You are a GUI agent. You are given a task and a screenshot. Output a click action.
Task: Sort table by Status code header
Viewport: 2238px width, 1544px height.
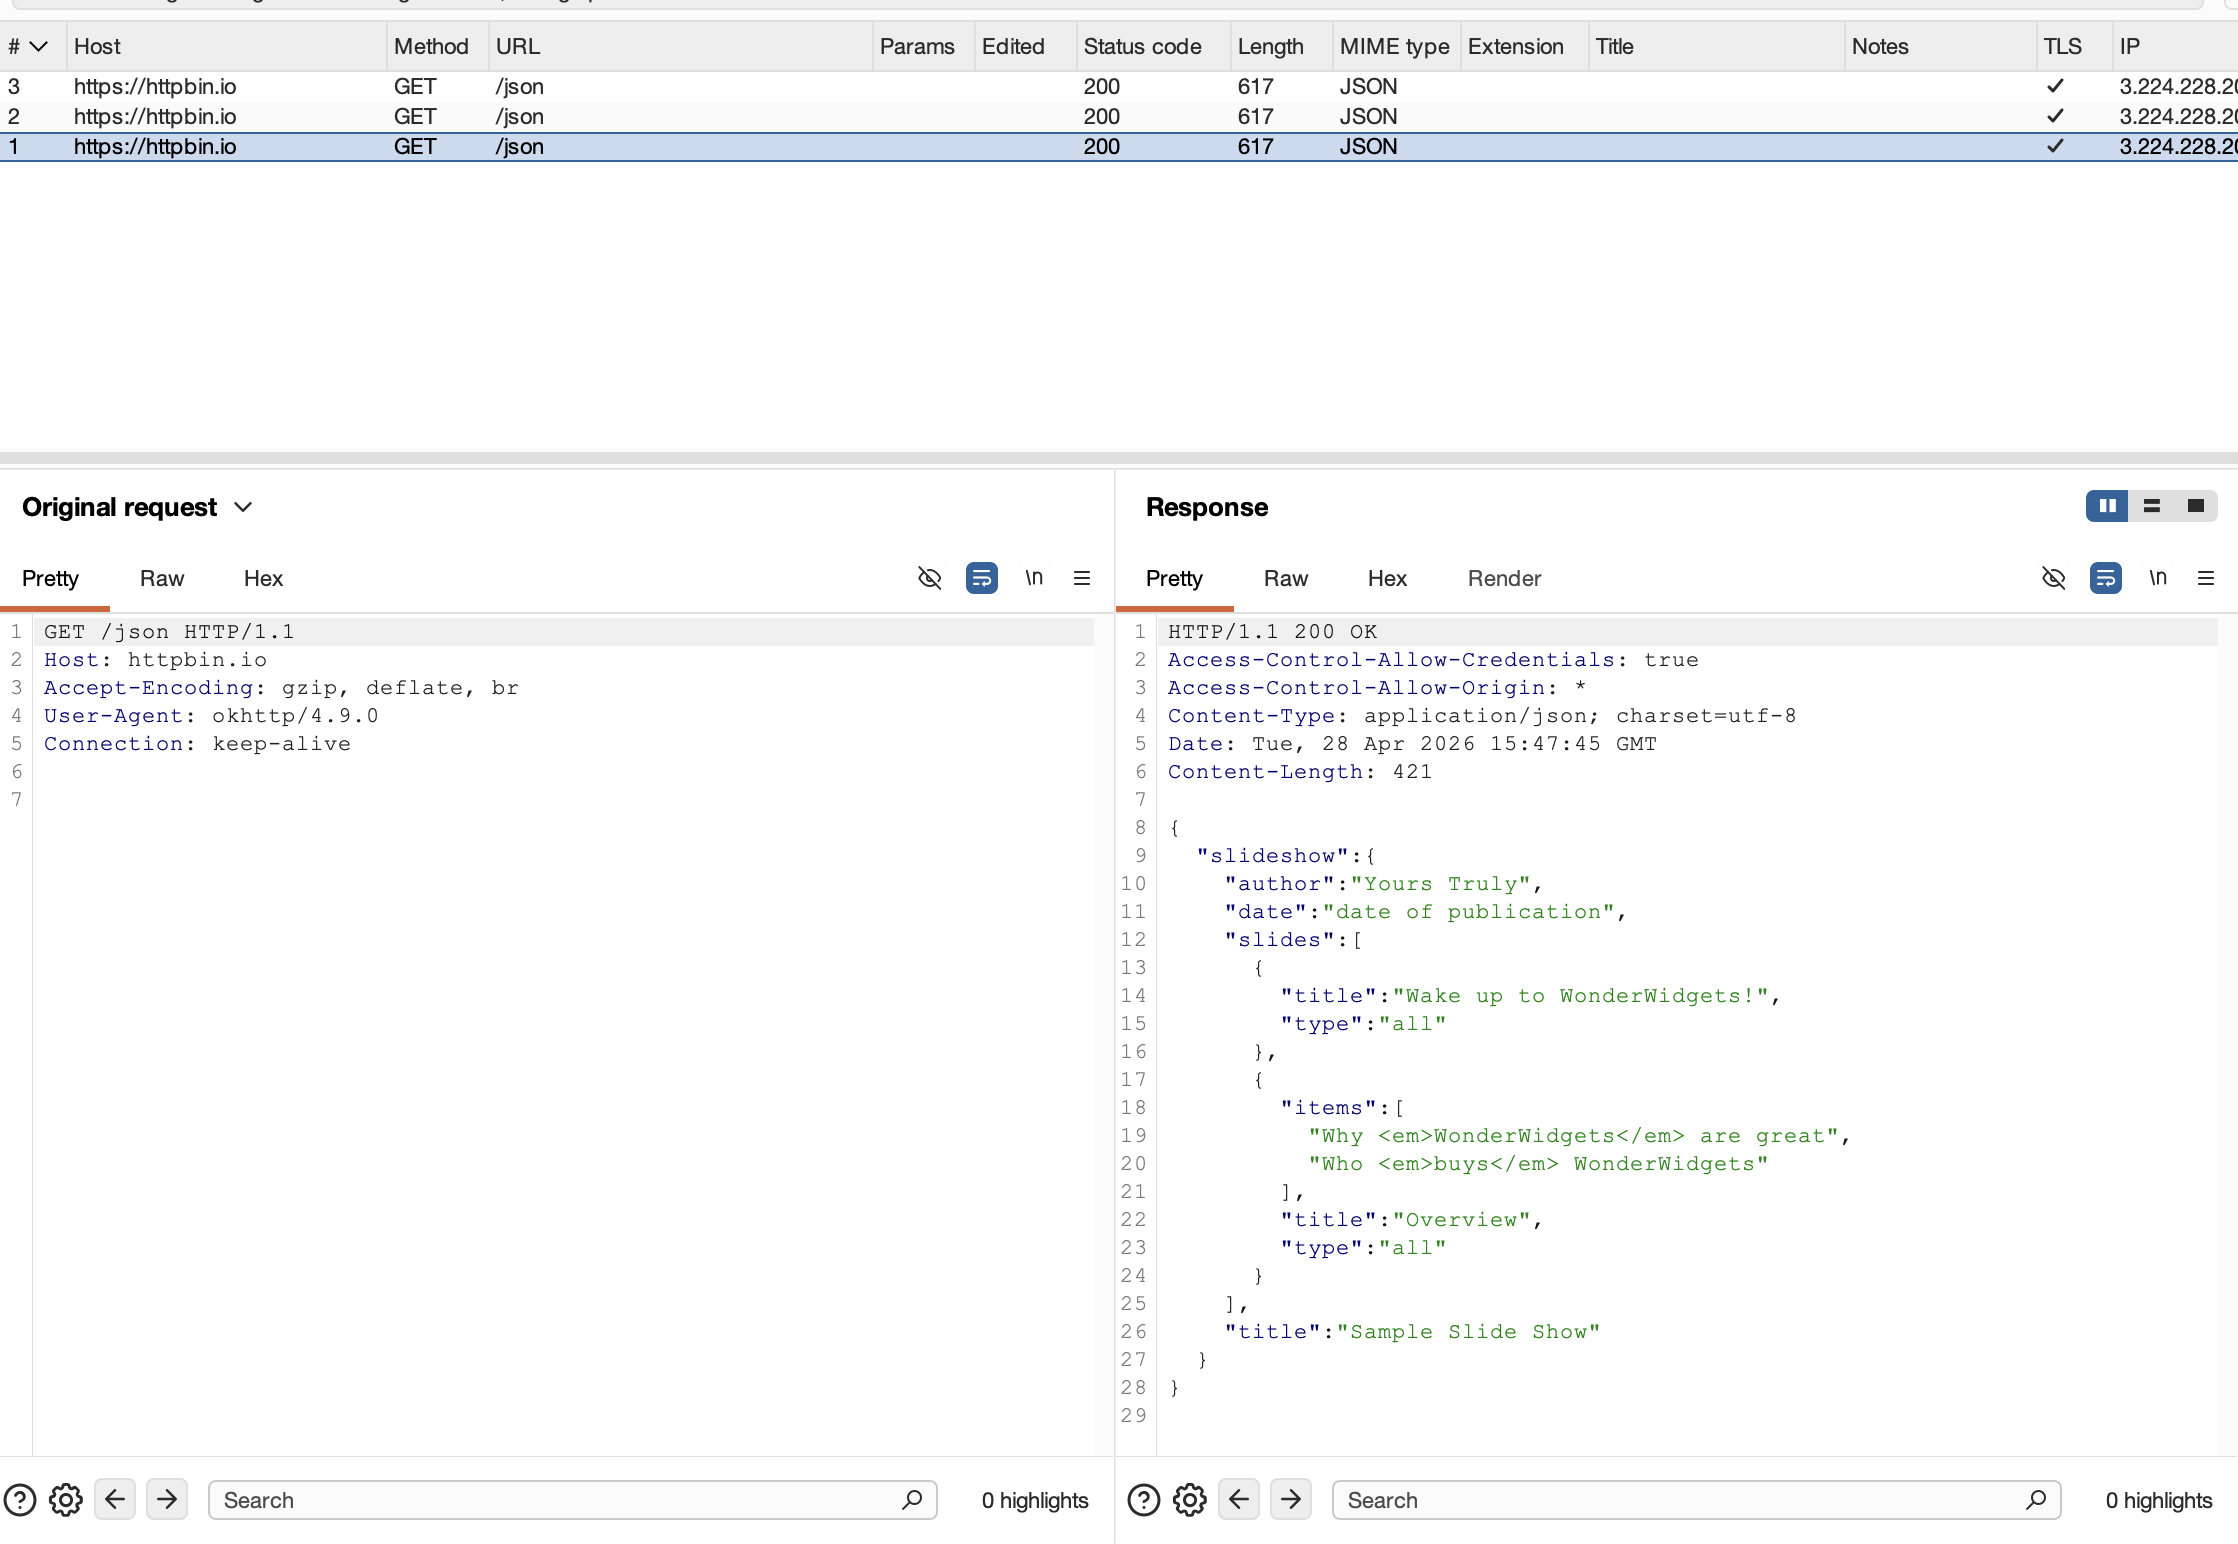click(x=1142, y=46)
